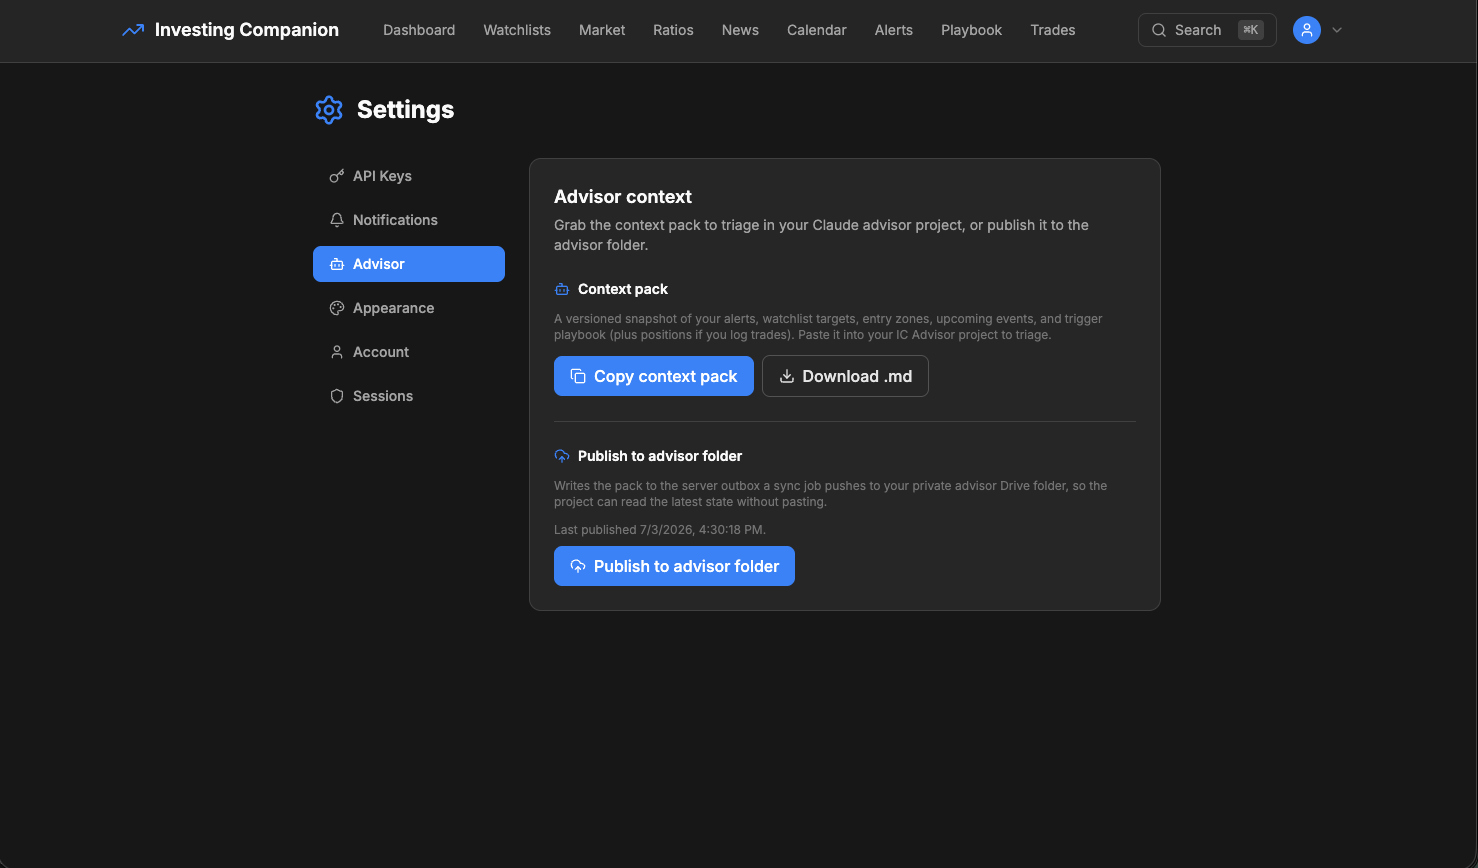Open Account settings

point(409,352)
